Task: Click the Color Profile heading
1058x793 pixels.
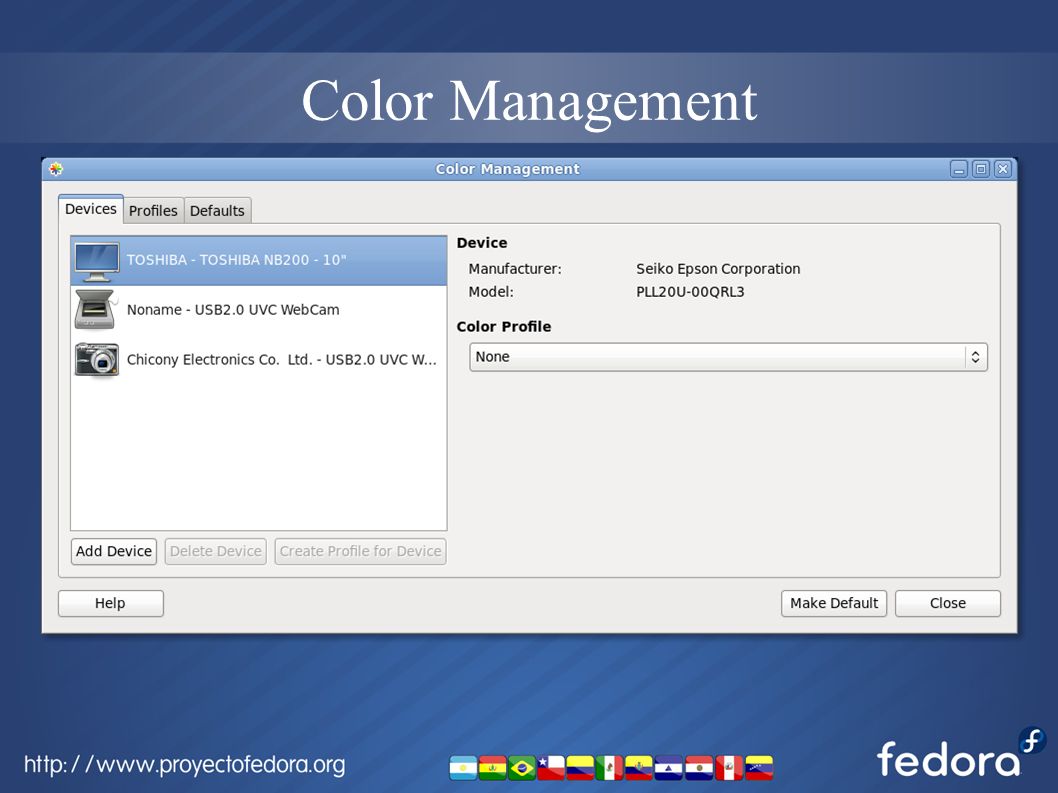Action: 504,327
